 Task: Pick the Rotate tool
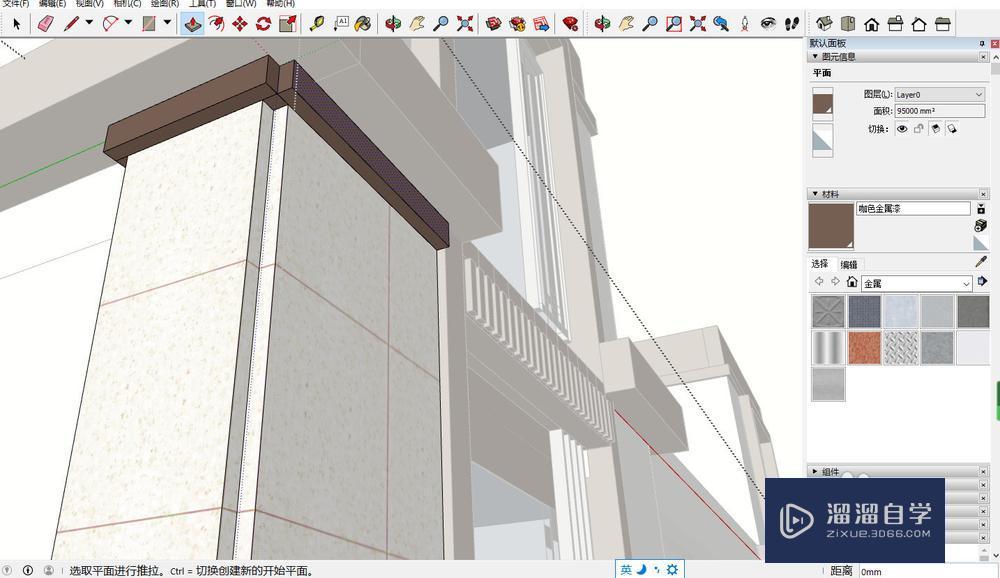coord(263,24)
